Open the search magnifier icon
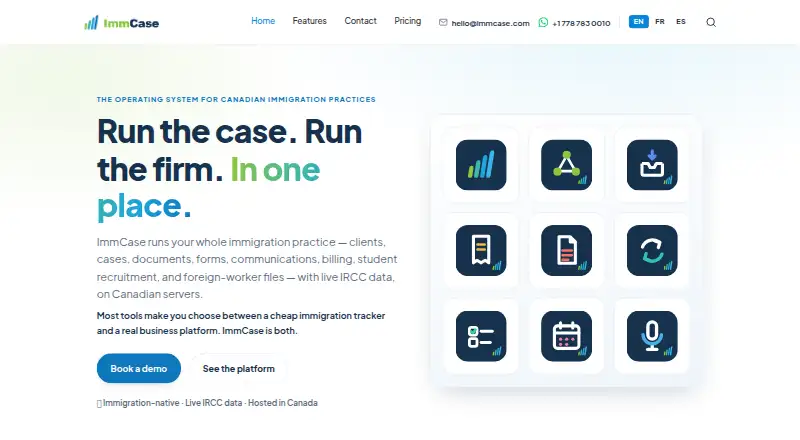The image size is (800, 440). tap(711, 22)
